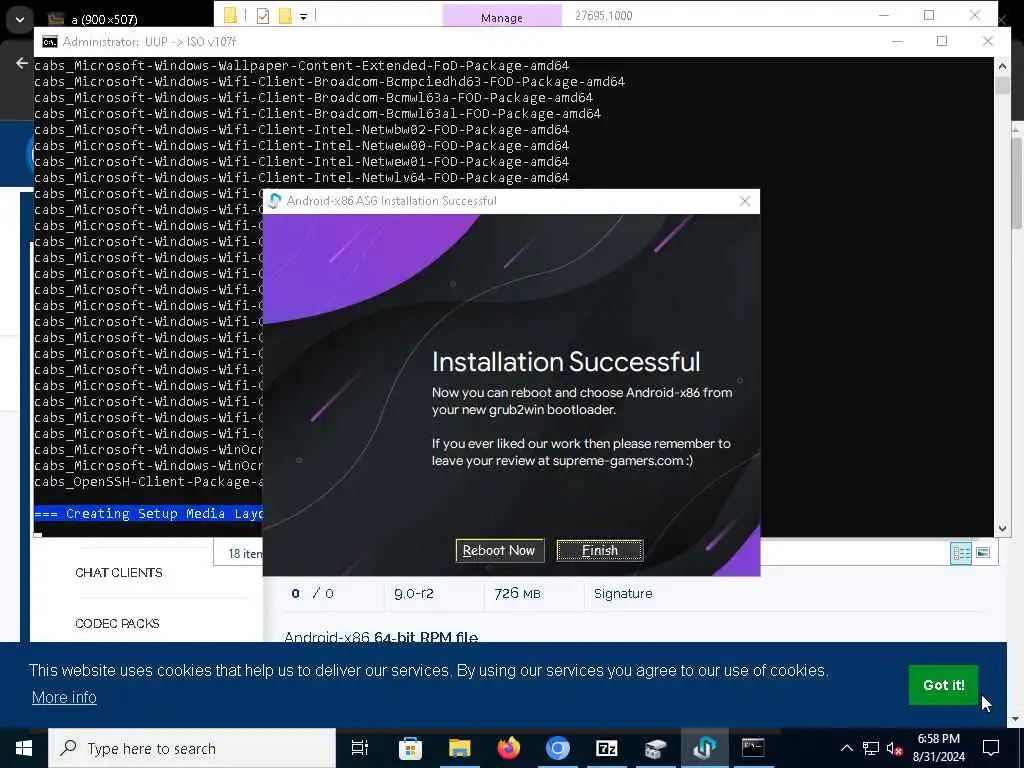Open the More info cookie link
1024x768 pixels.
pyautogui.click(x=64, y=697)
